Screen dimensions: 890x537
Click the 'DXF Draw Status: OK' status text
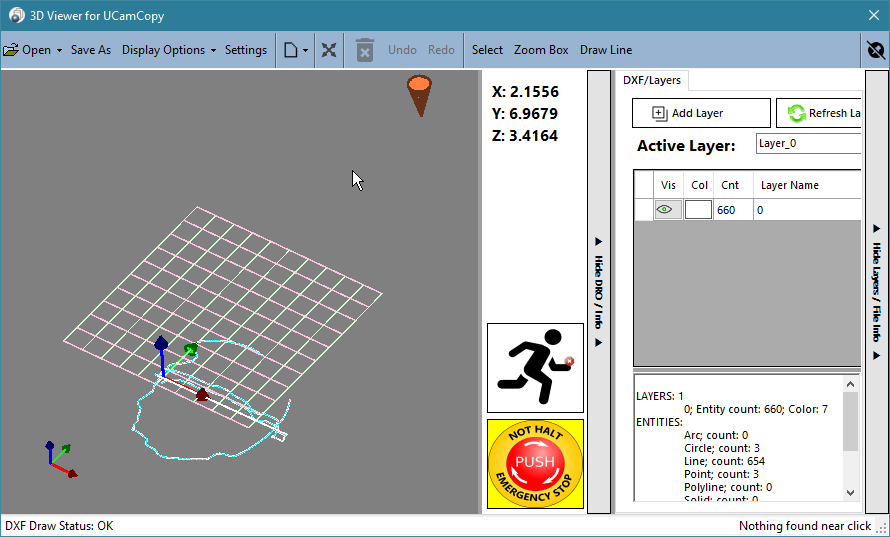[59, 526]
